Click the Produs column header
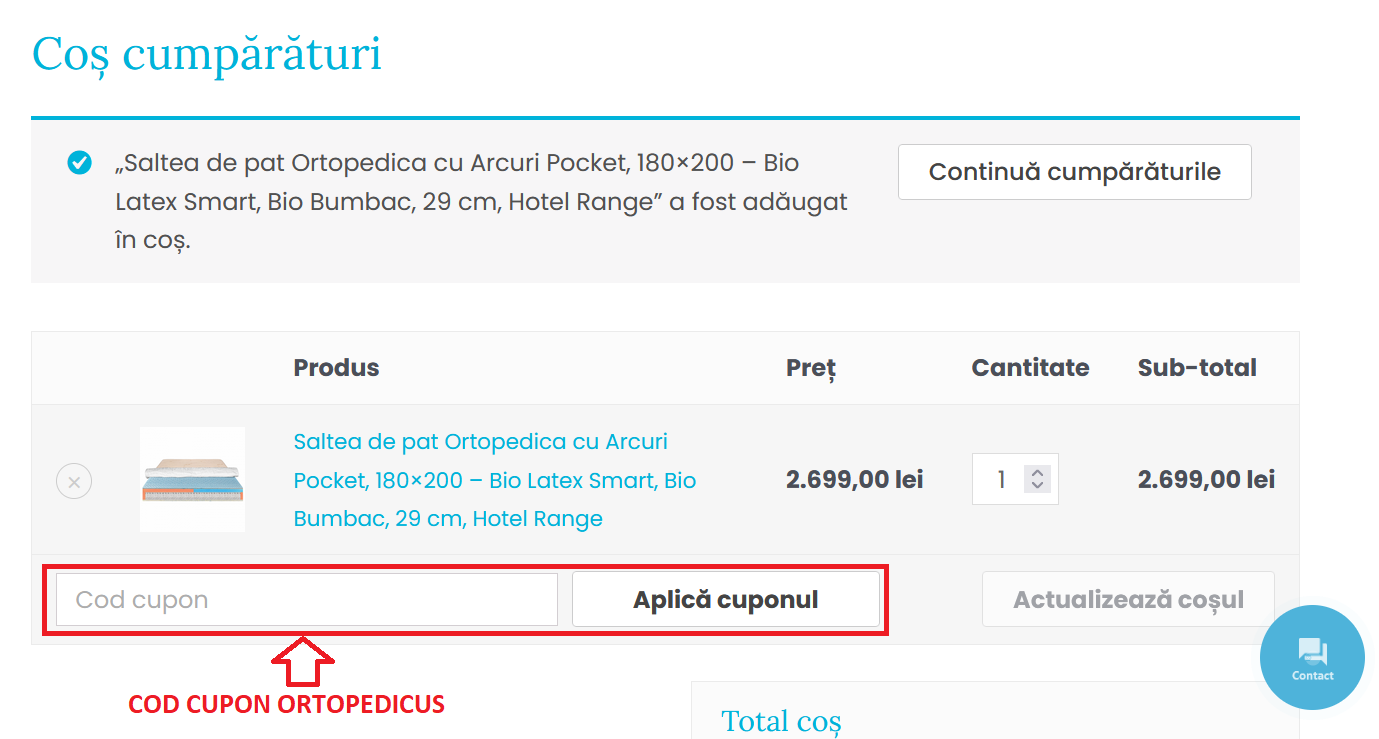 pyautogui.click(x=336, y=368)
